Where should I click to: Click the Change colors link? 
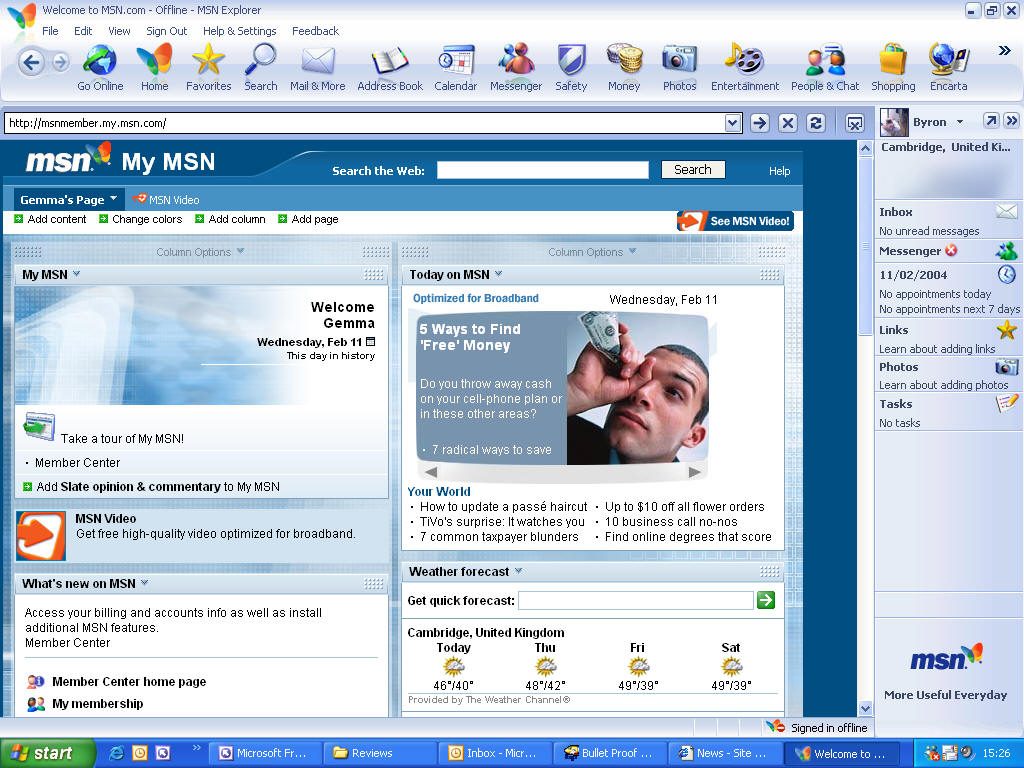(140, 219)
